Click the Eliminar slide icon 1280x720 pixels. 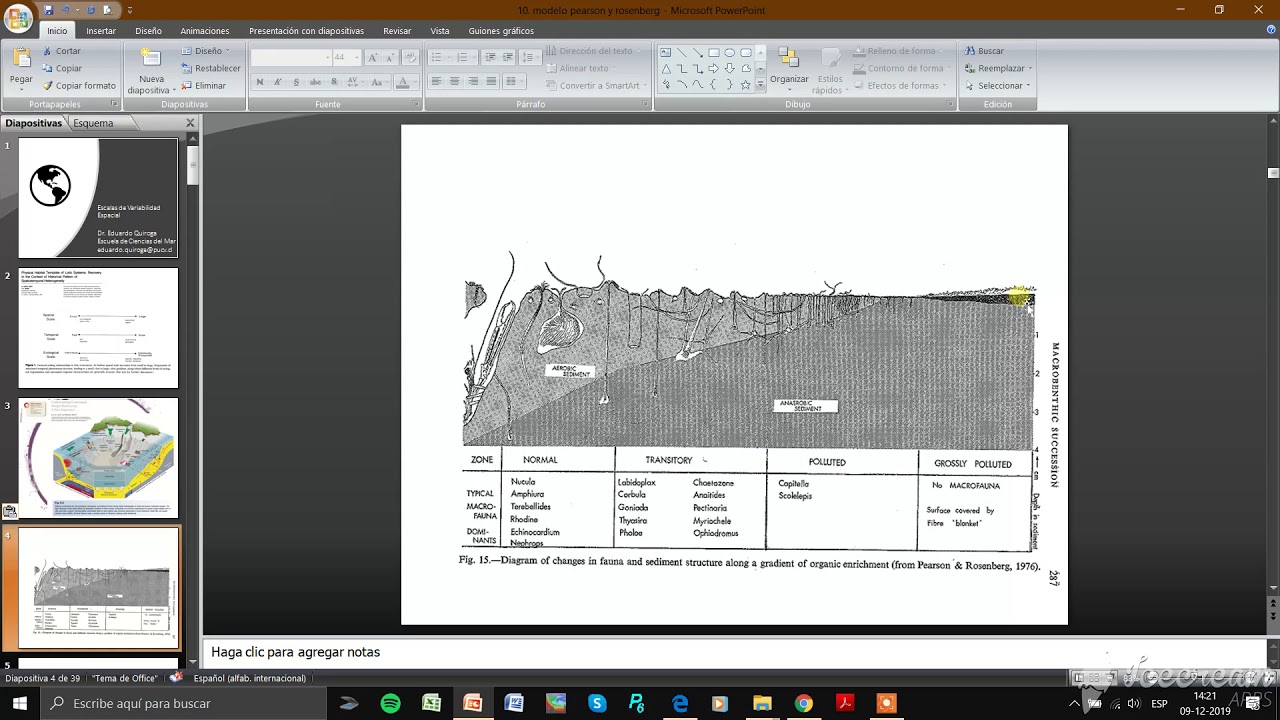187,86
